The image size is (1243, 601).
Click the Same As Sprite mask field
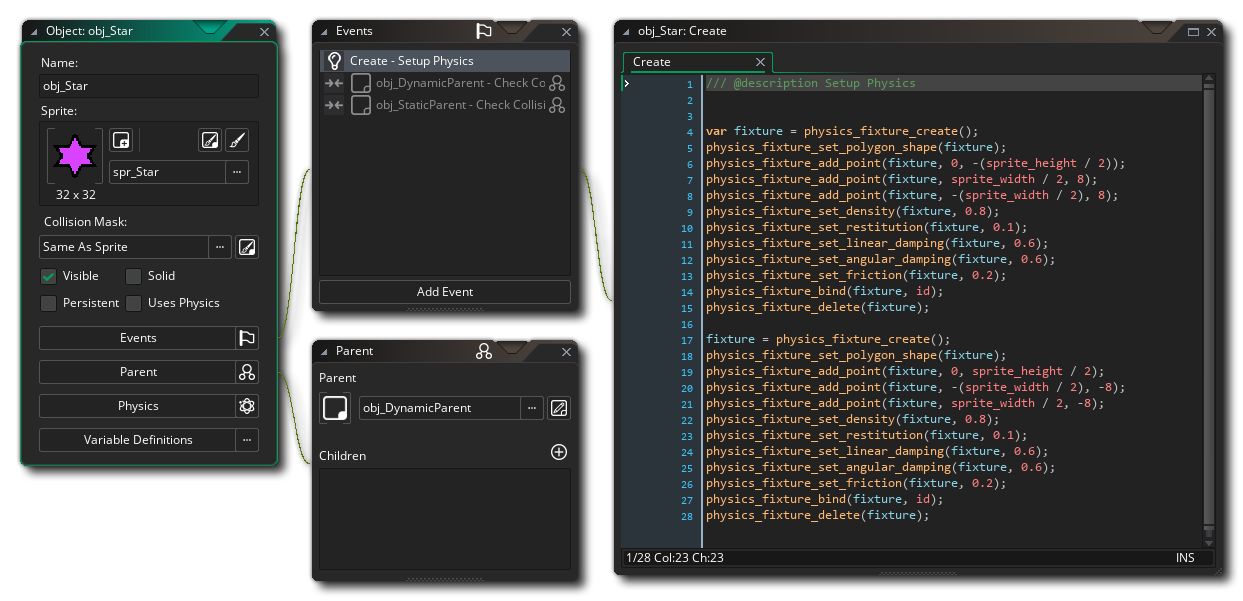(x=123, y=247)
